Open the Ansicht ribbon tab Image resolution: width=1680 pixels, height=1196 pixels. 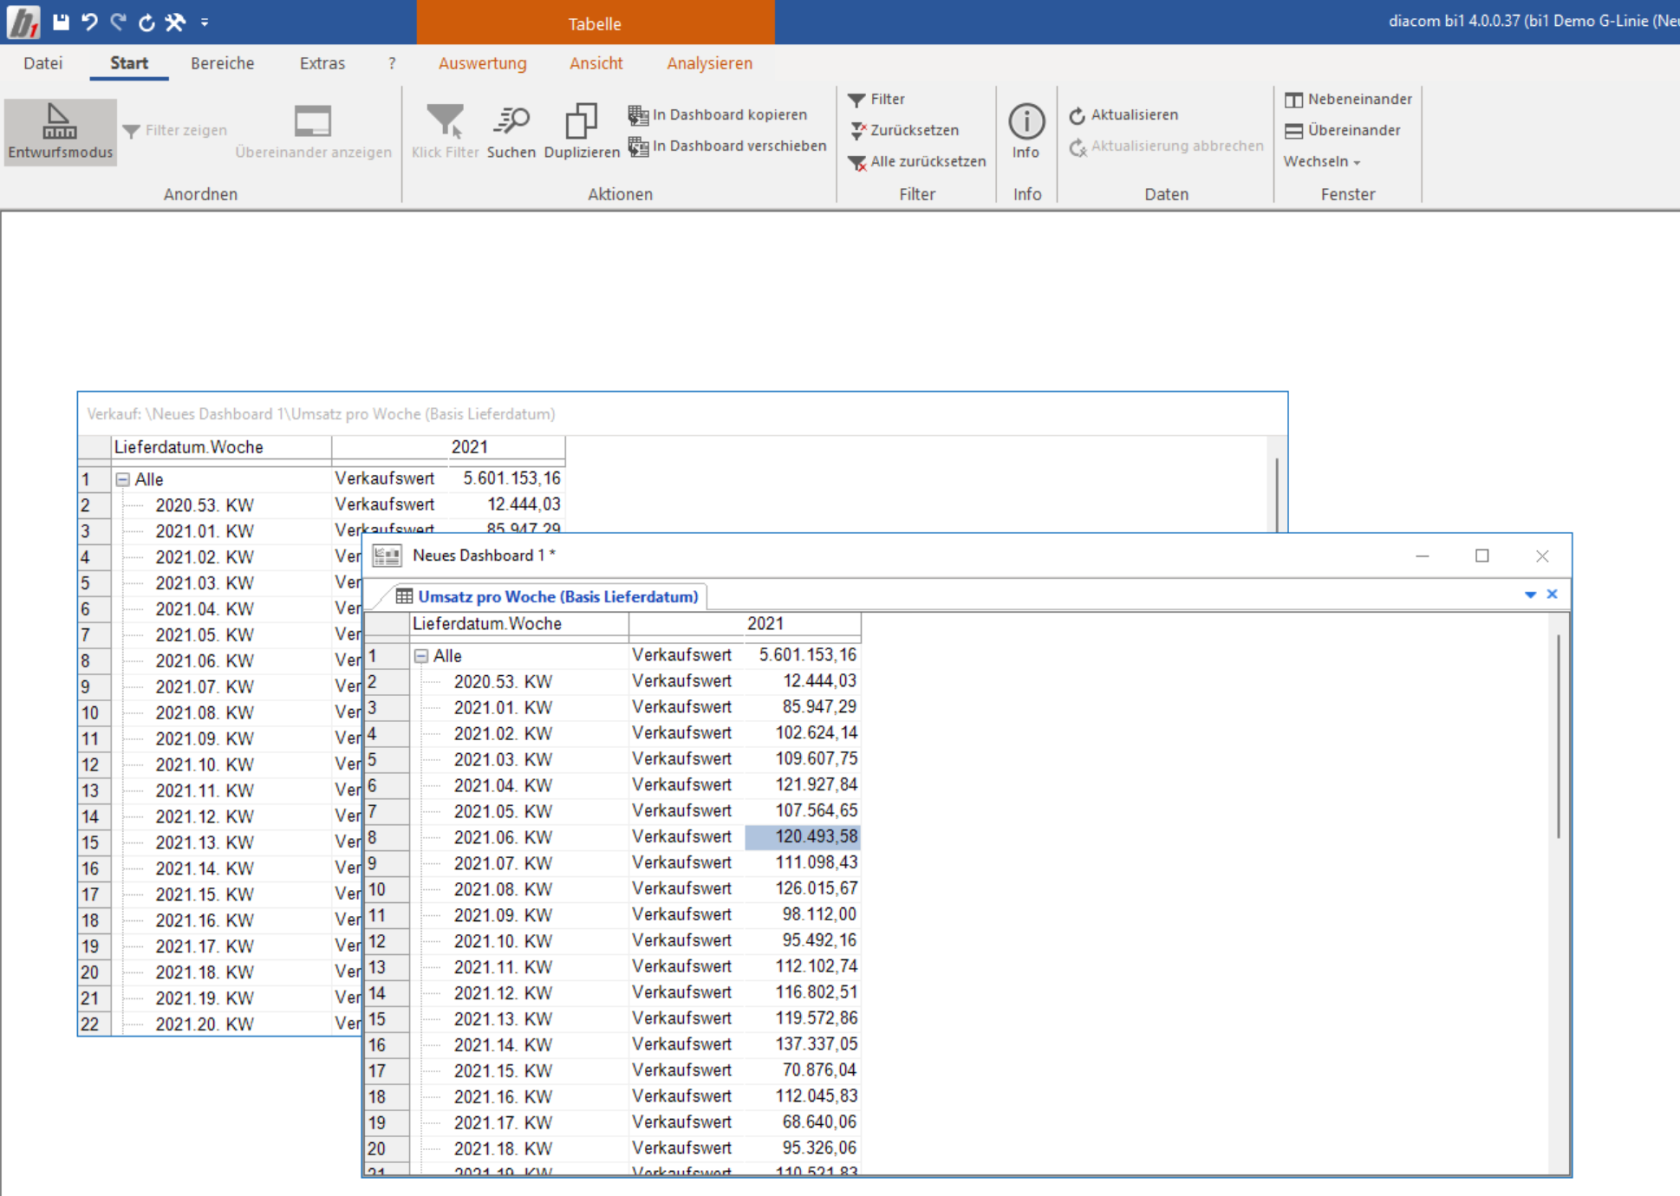point(596,63)
